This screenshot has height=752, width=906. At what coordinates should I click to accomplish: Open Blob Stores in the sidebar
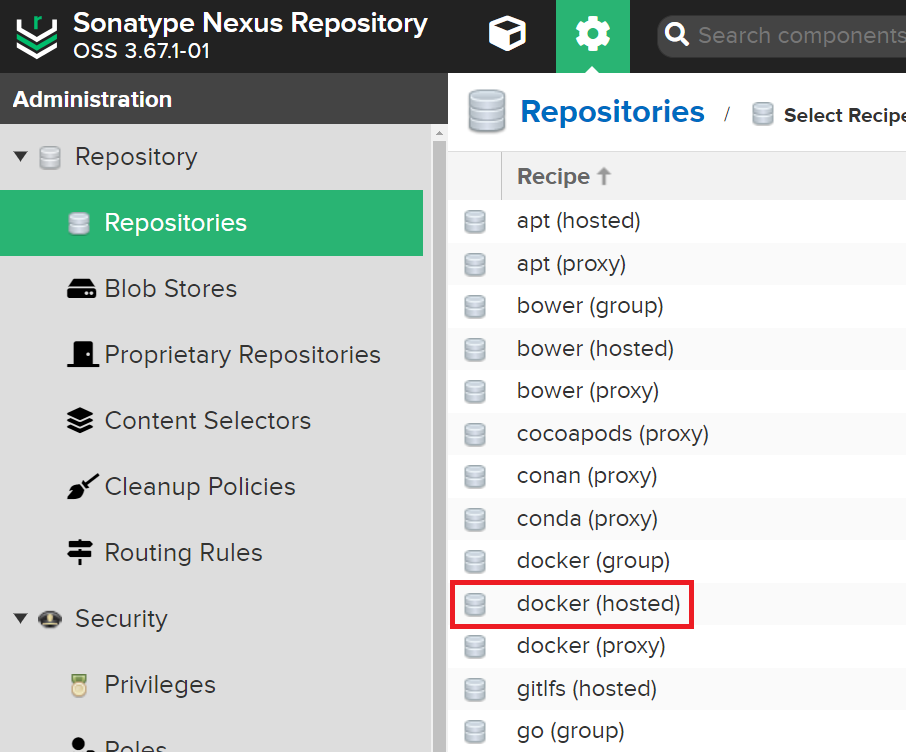[170, 288]
